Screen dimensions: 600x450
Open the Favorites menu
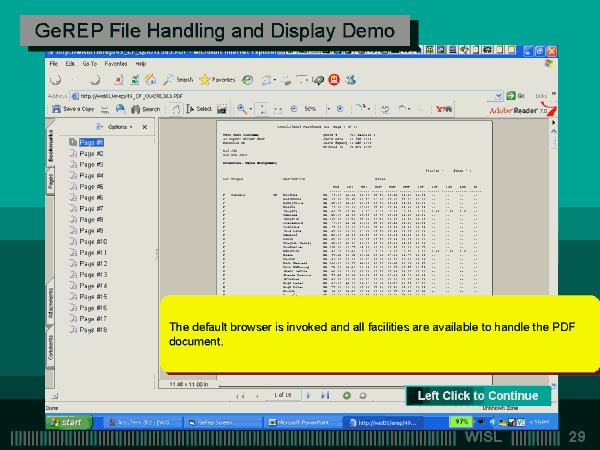(x=116, y=63)
